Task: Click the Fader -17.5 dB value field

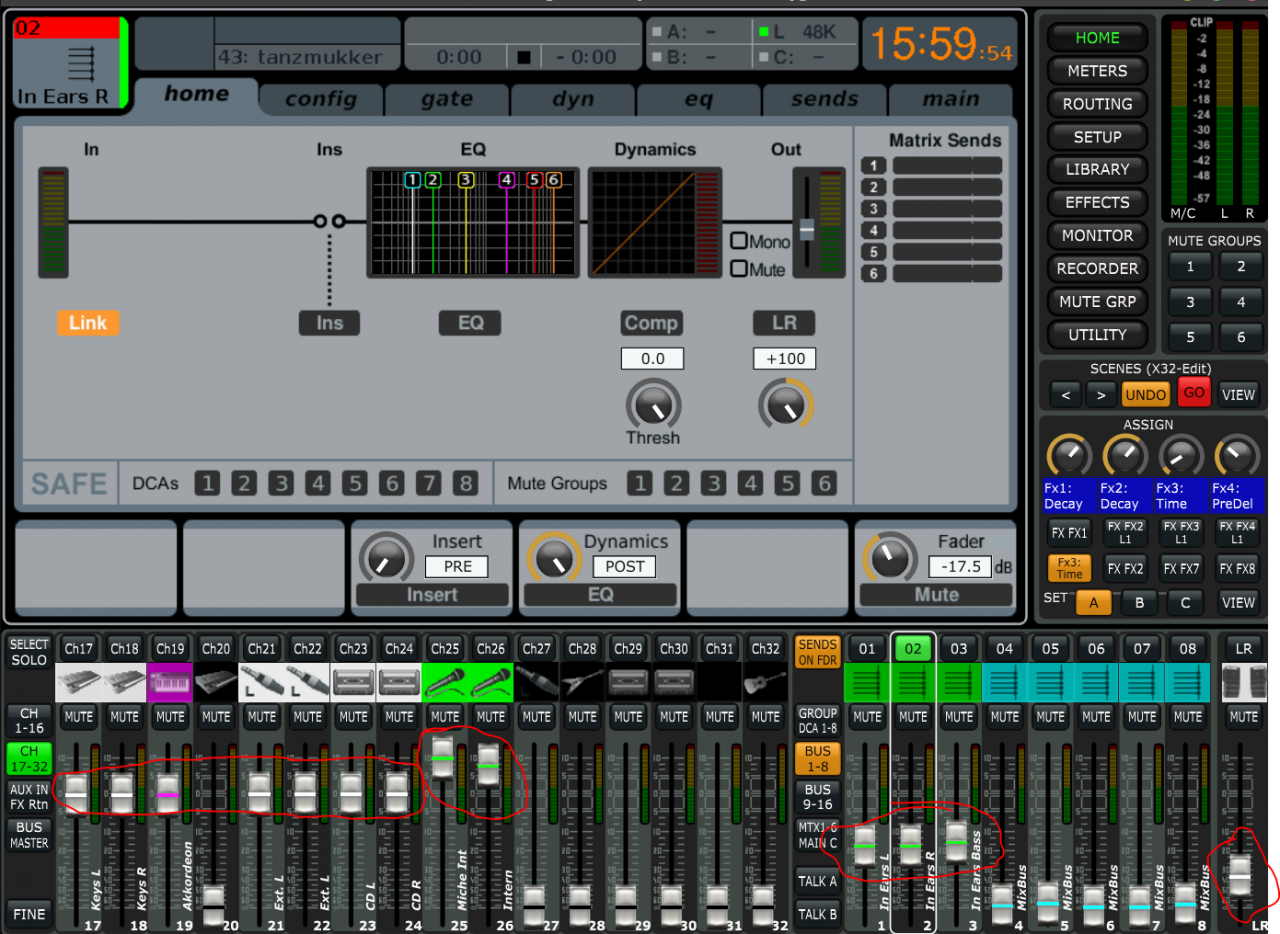Action: (x=960, y=567)
